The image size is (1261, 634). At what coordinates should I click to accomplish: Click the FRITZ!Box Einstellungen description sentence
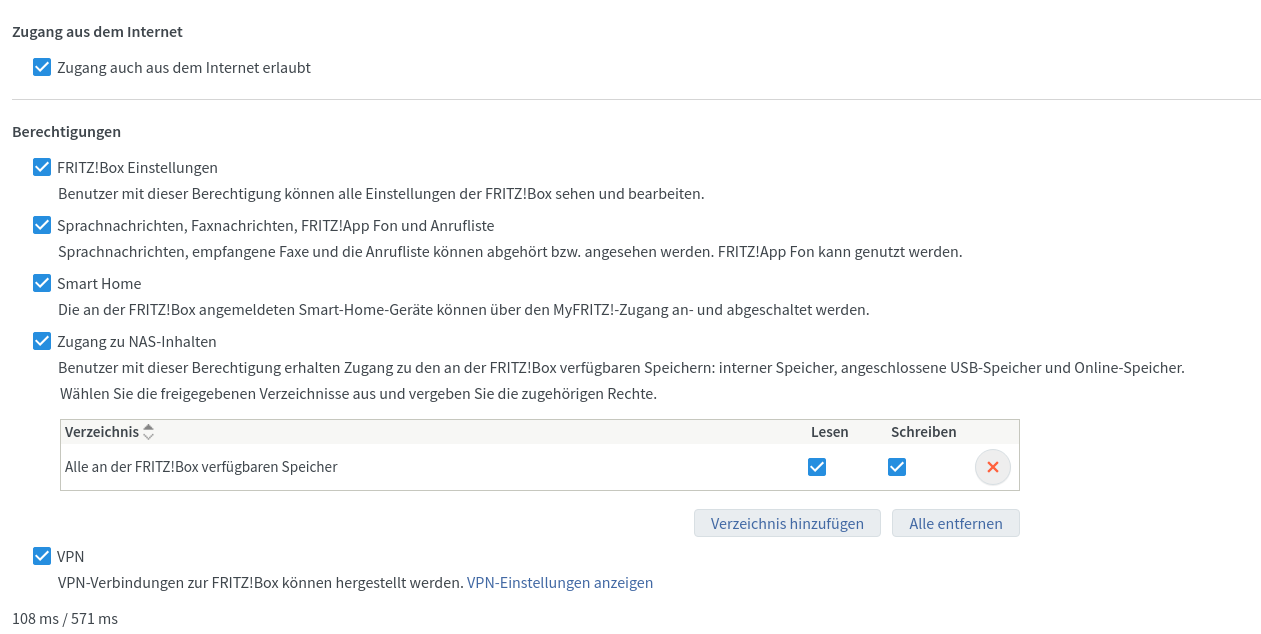(x=381, y=193)
